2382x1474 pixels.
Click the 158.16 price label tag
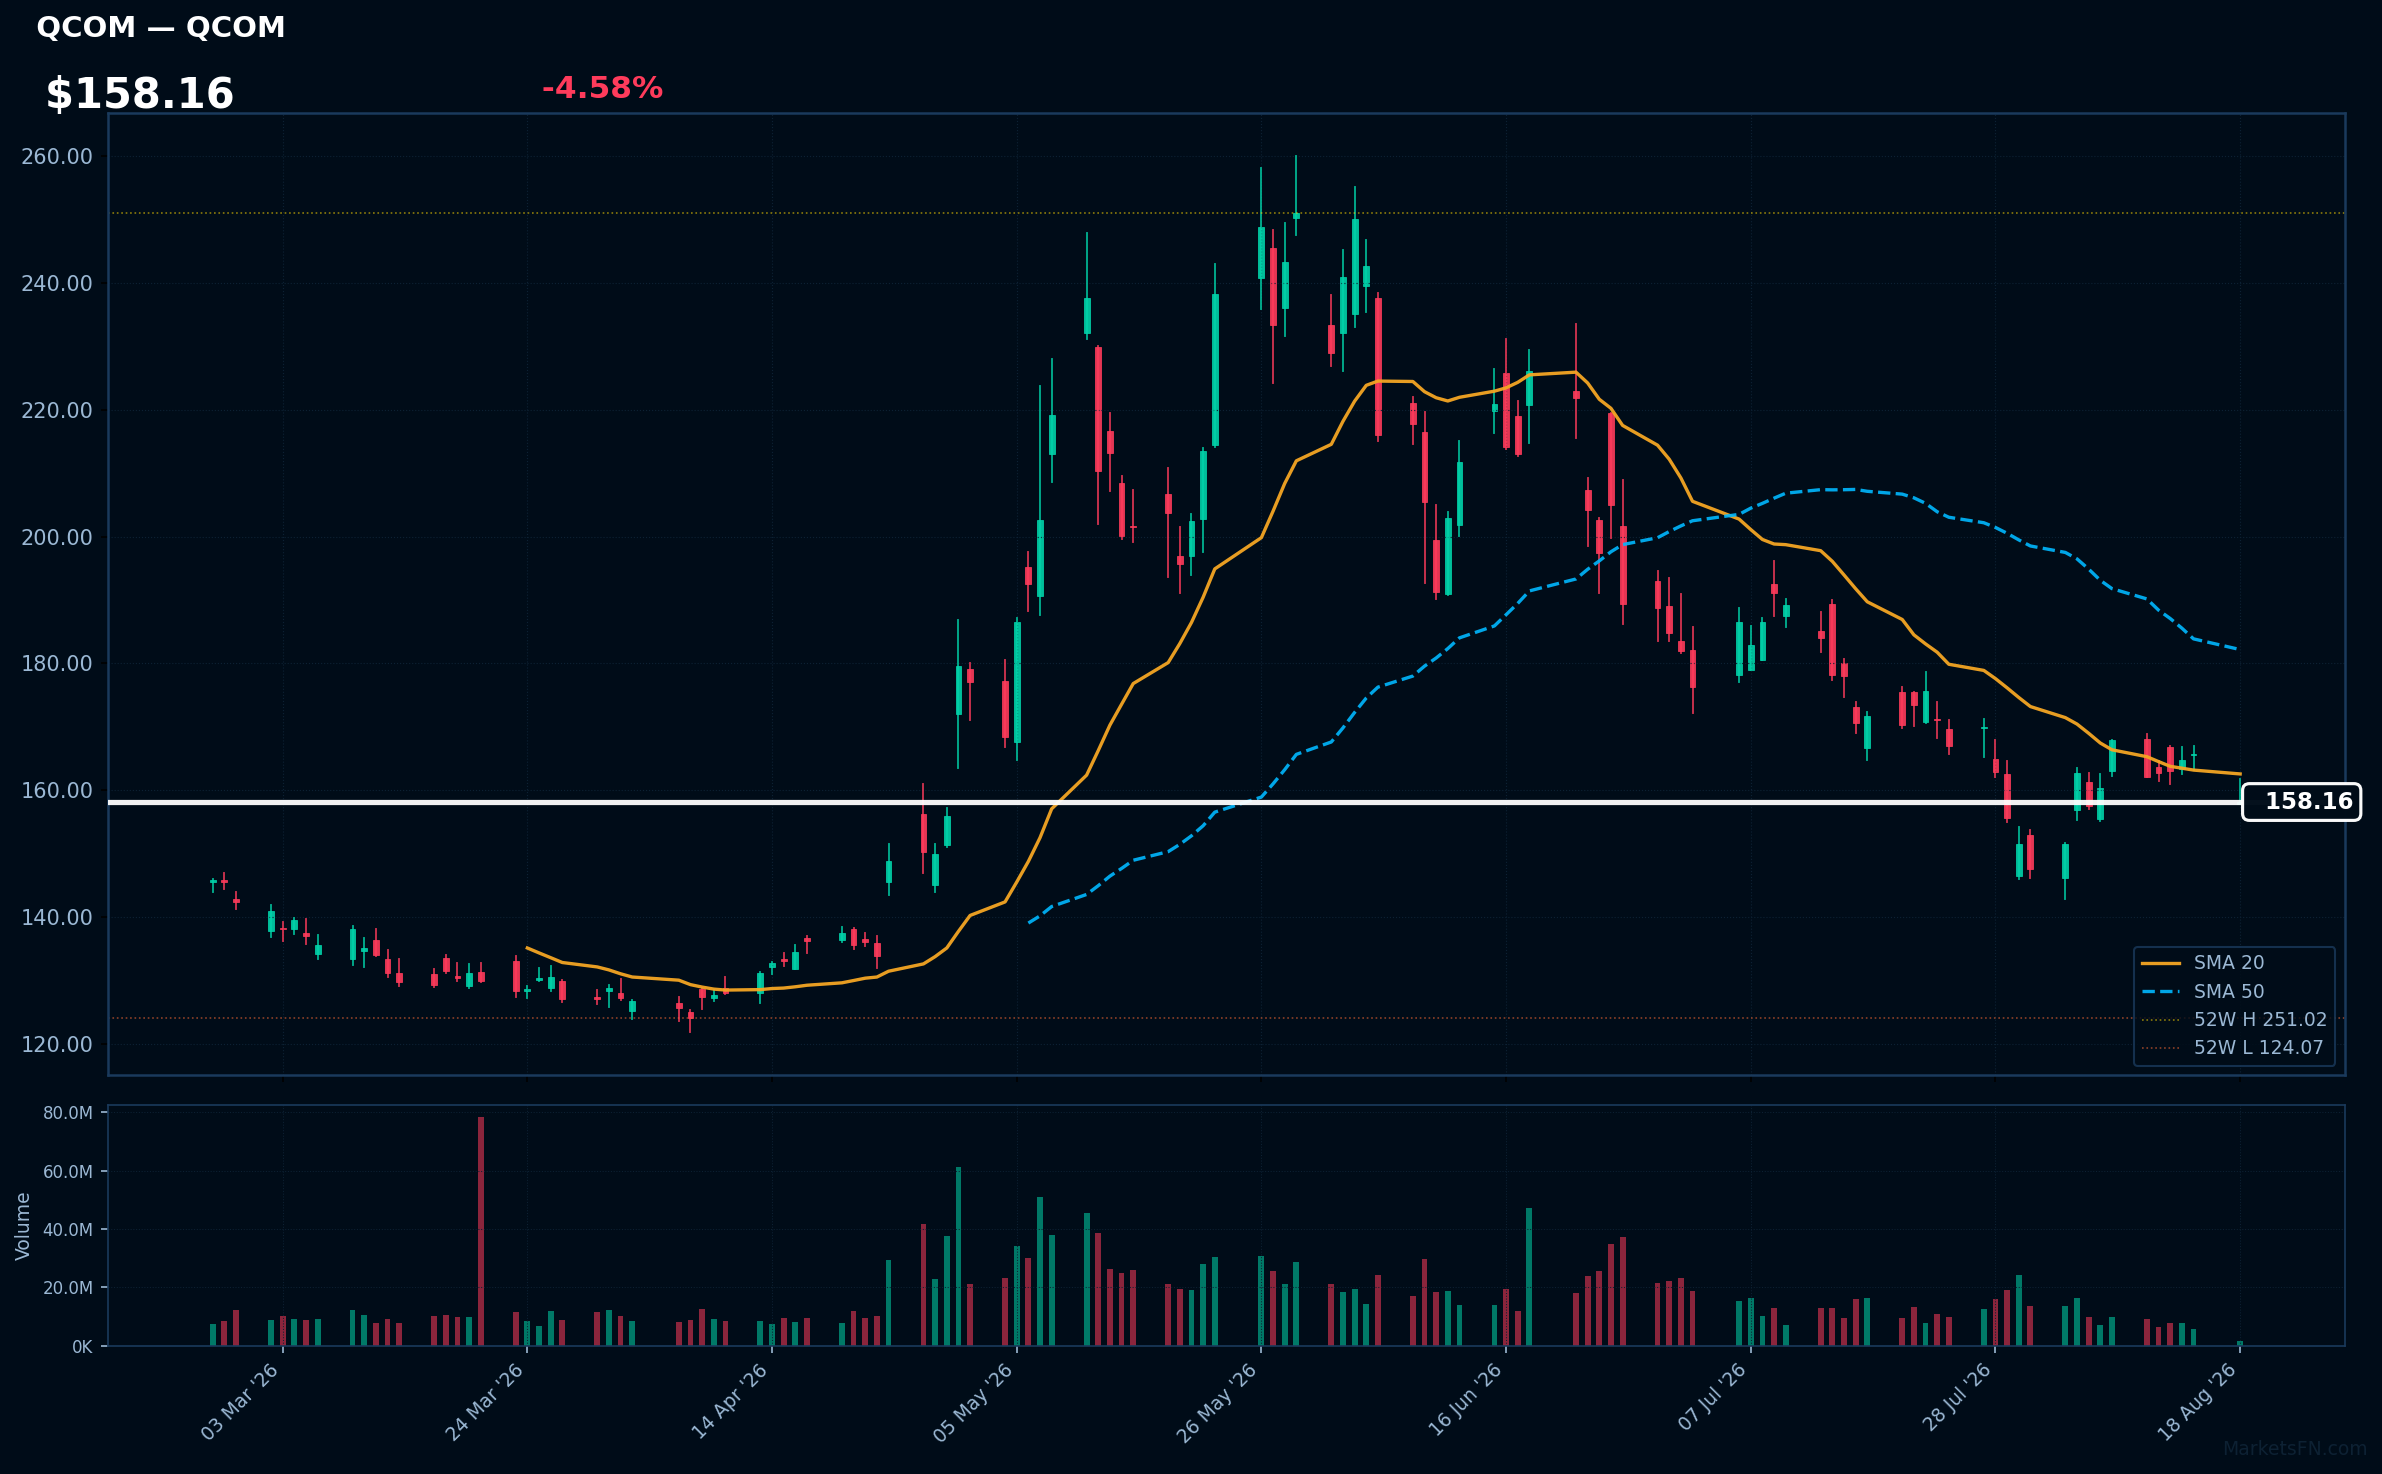point(2301,802)
